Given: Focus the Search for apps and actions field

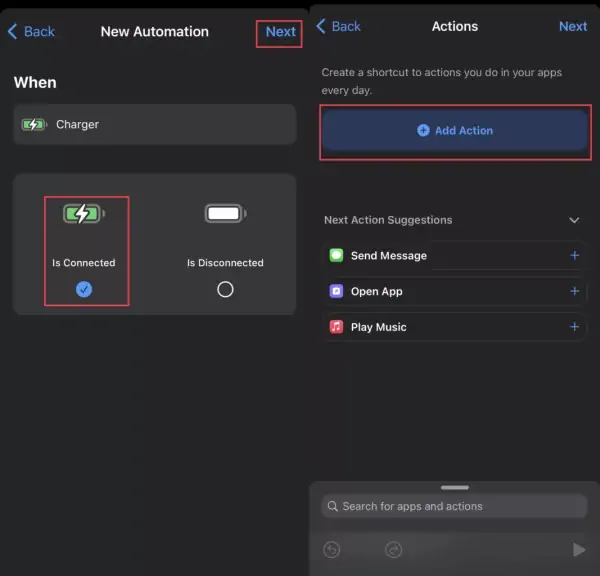Looking at the screenshot, I should (455, 506).
